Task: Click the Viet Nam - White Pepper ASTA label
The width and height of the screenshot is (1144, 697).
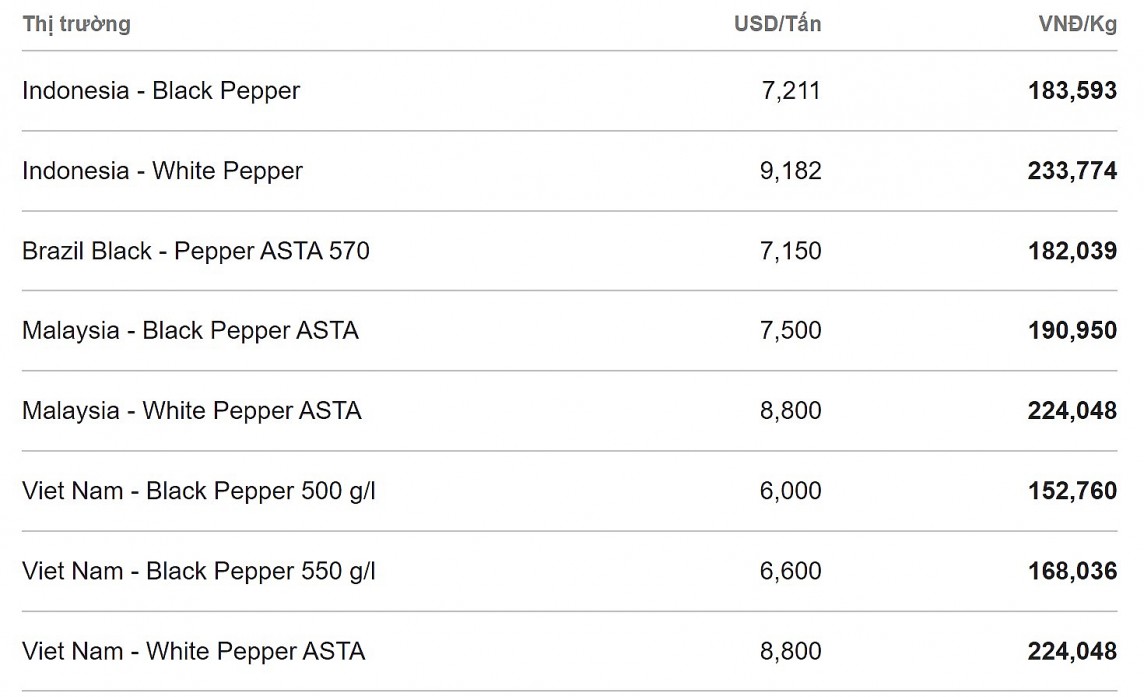Action: pos(194,652)
